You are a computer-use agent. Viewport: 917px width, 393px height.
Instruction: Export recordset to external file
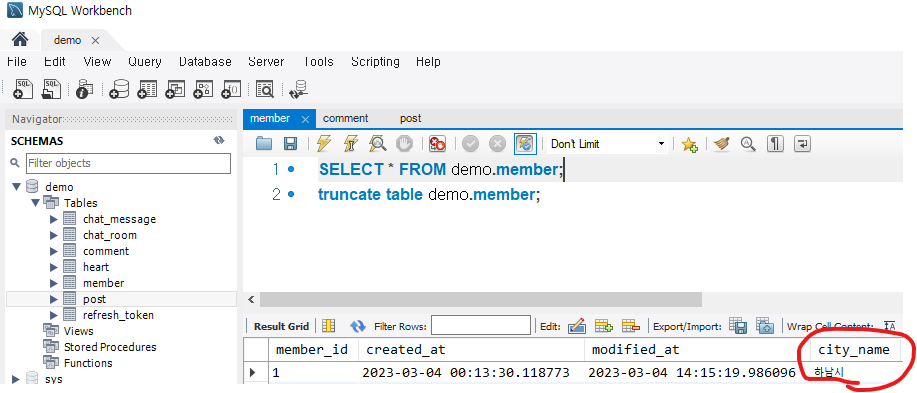(x=739, y=326)
